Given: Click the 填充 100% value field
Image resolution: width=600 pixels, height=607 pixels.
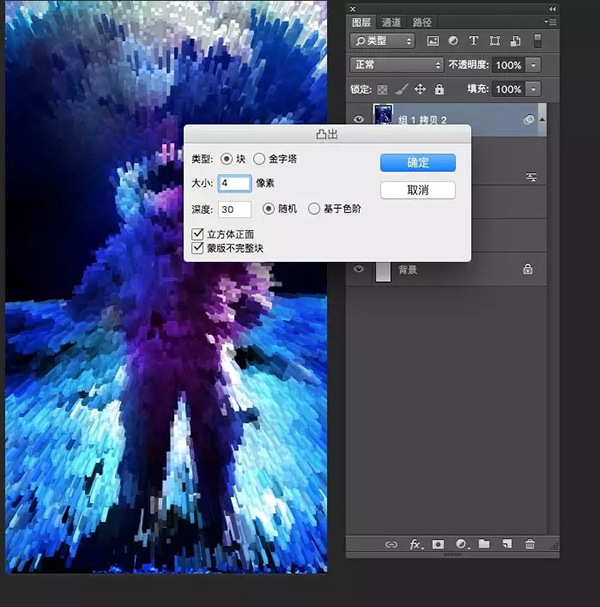Looking at the screenshot, I should 509,89.
